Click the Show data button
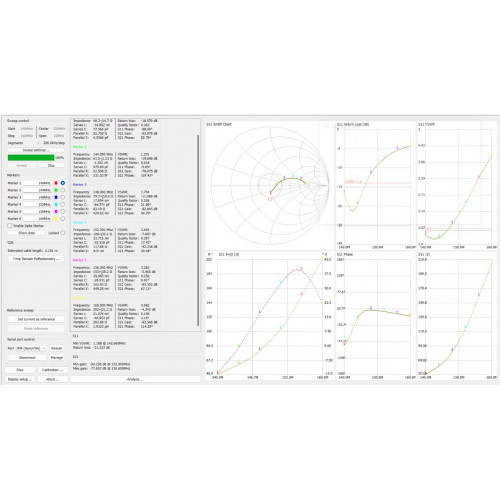This screenshot has height=500, width=500. click(26, 233)
